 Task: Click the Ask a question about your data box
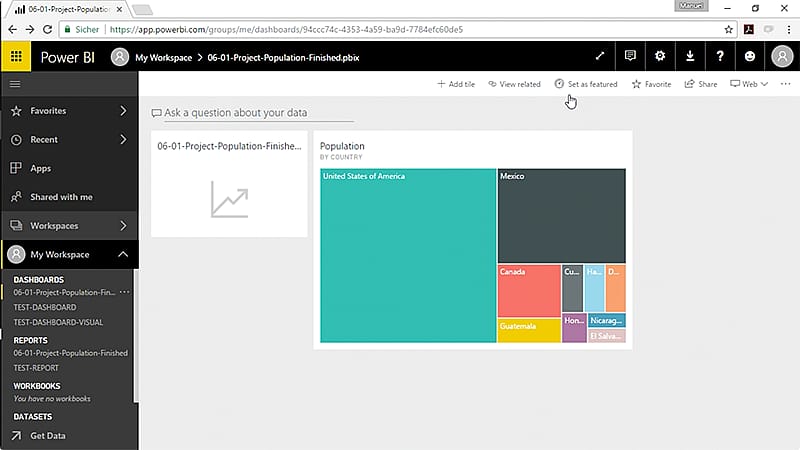coord(253,113)
